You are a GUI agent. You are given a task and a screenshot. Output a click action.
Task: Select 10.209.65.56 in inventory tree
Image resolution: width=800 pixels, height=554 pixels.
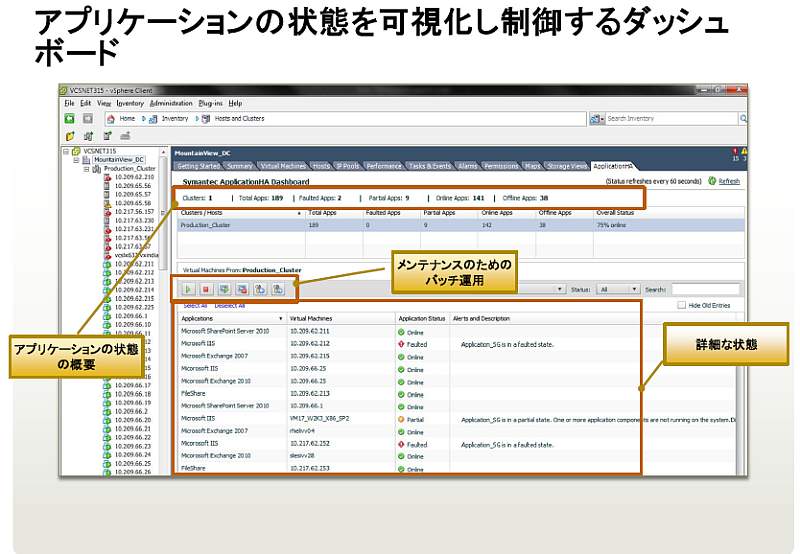click(x=133, y=186)
